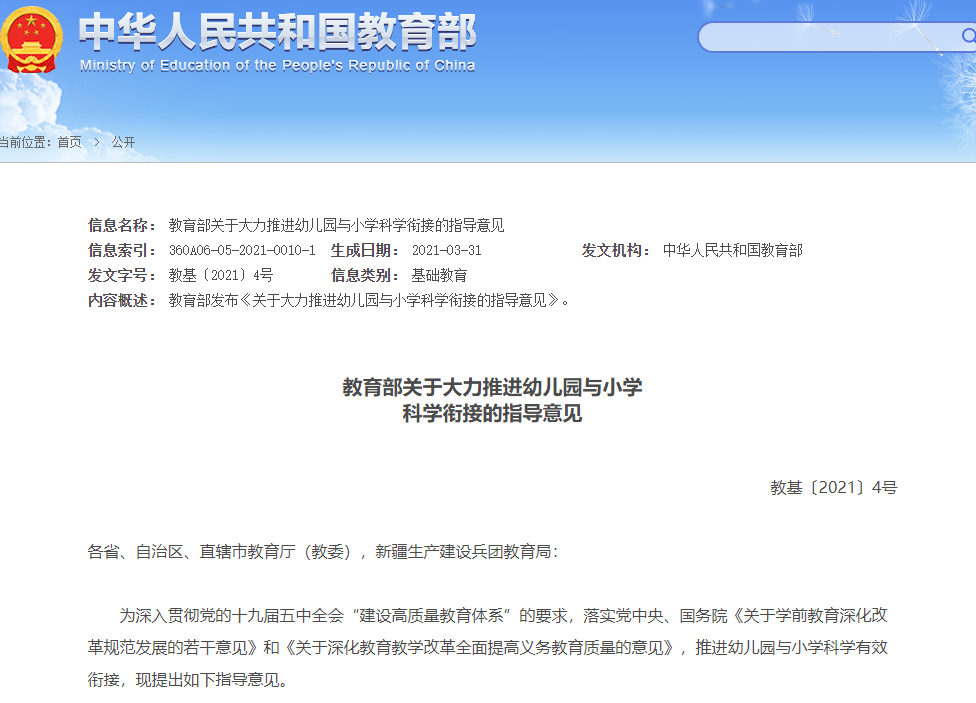Screen dimensions: 976x703
Task: Click the 内容概述 label
Action: pyautogui.click(x=122, y=301)
